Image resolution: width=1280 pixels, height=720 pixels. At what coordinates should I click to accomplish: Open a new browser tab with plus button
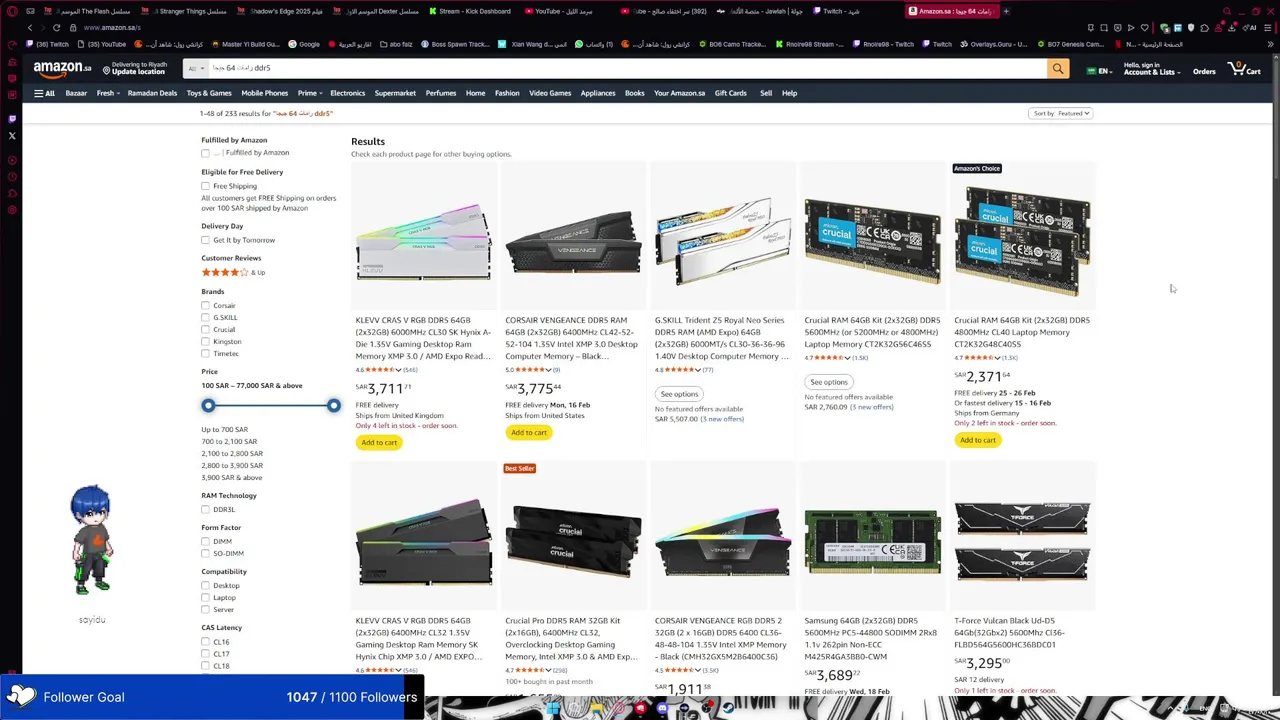1006,11
